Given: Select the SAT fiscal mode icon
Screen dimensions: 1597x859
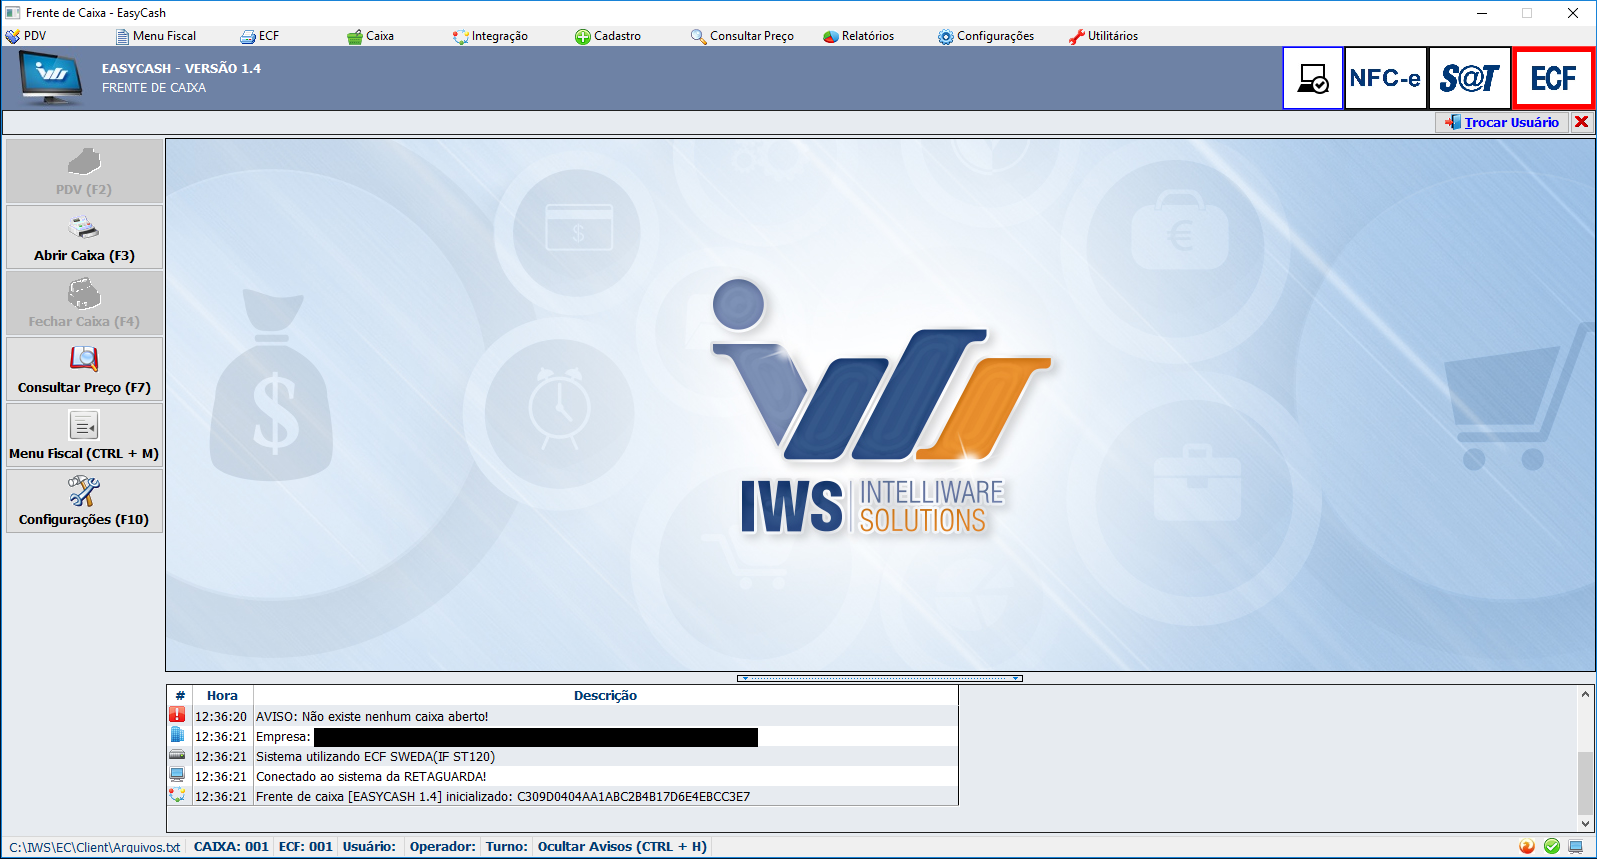Looking at the screenshot, I should [x=1469, y=78].
